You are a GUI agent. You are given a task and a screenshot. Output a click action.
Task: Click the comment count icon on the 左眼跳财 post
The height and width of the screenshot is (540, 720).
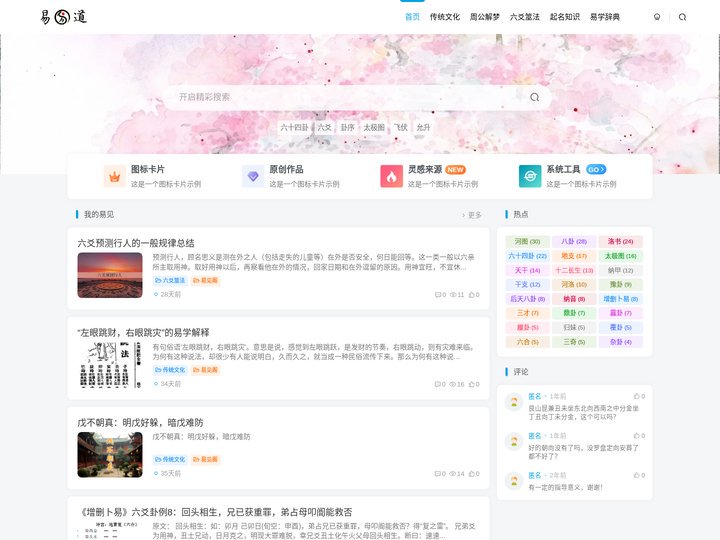click(x=438, y=384)
